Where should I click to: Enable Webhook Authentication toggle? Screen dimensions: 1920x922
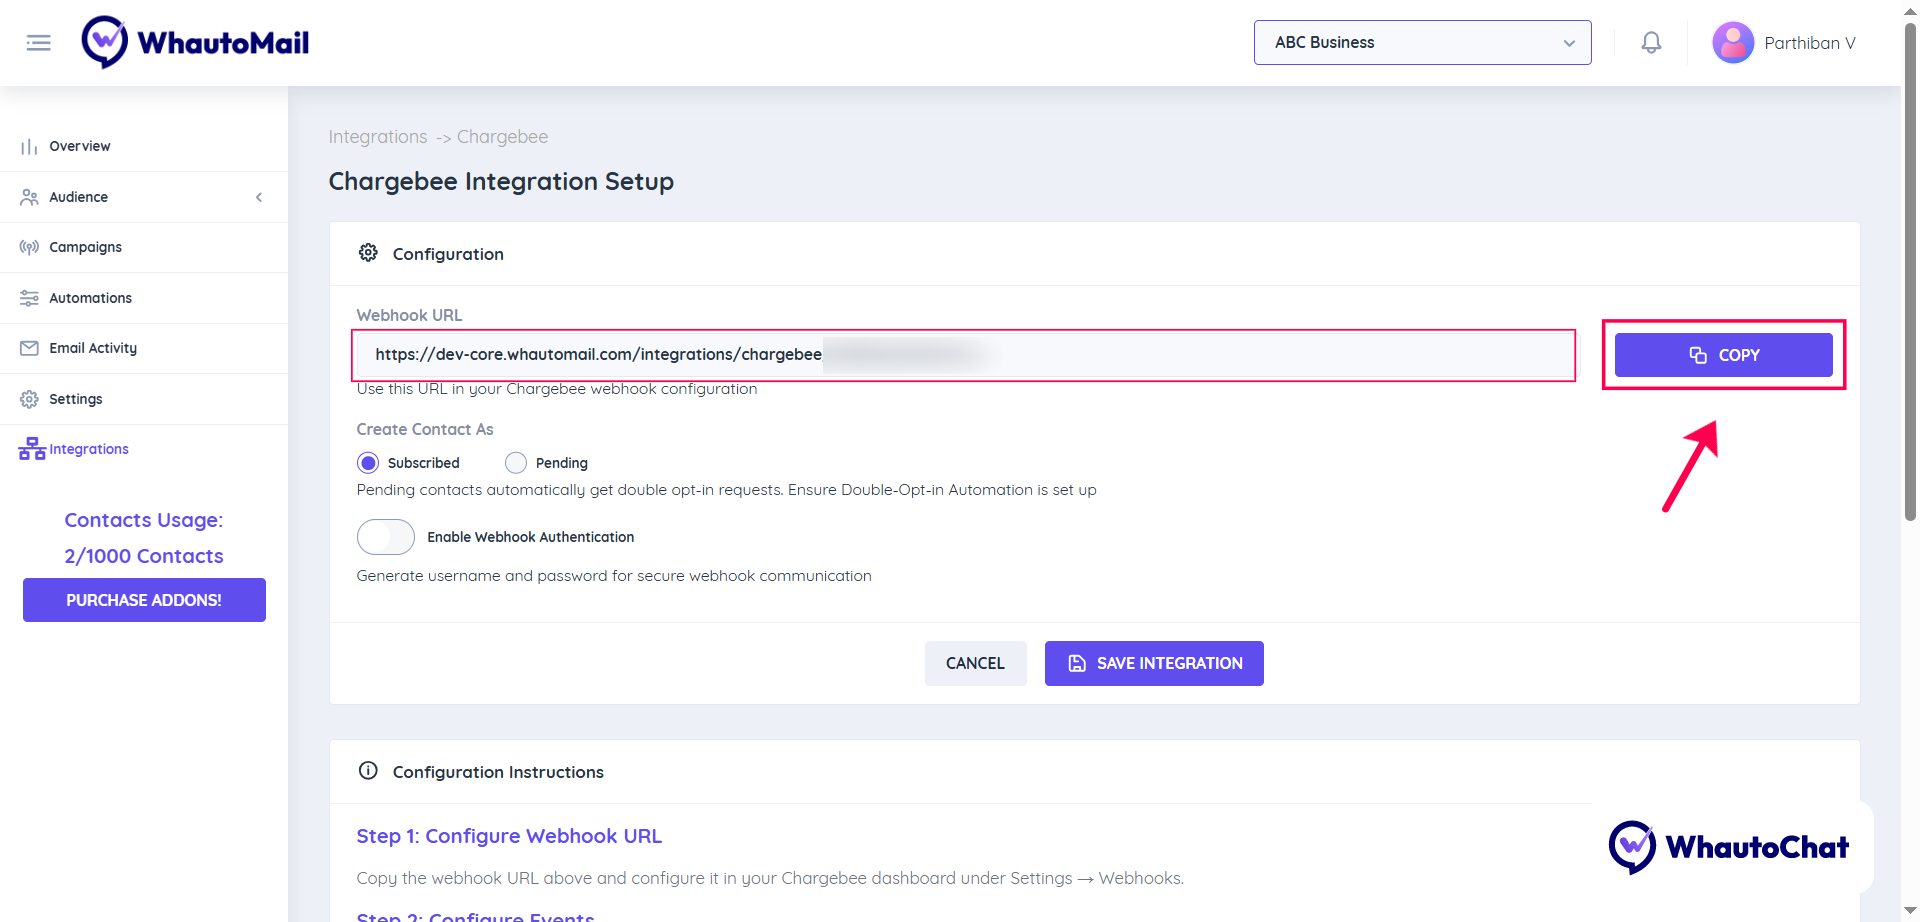(385, 537)
